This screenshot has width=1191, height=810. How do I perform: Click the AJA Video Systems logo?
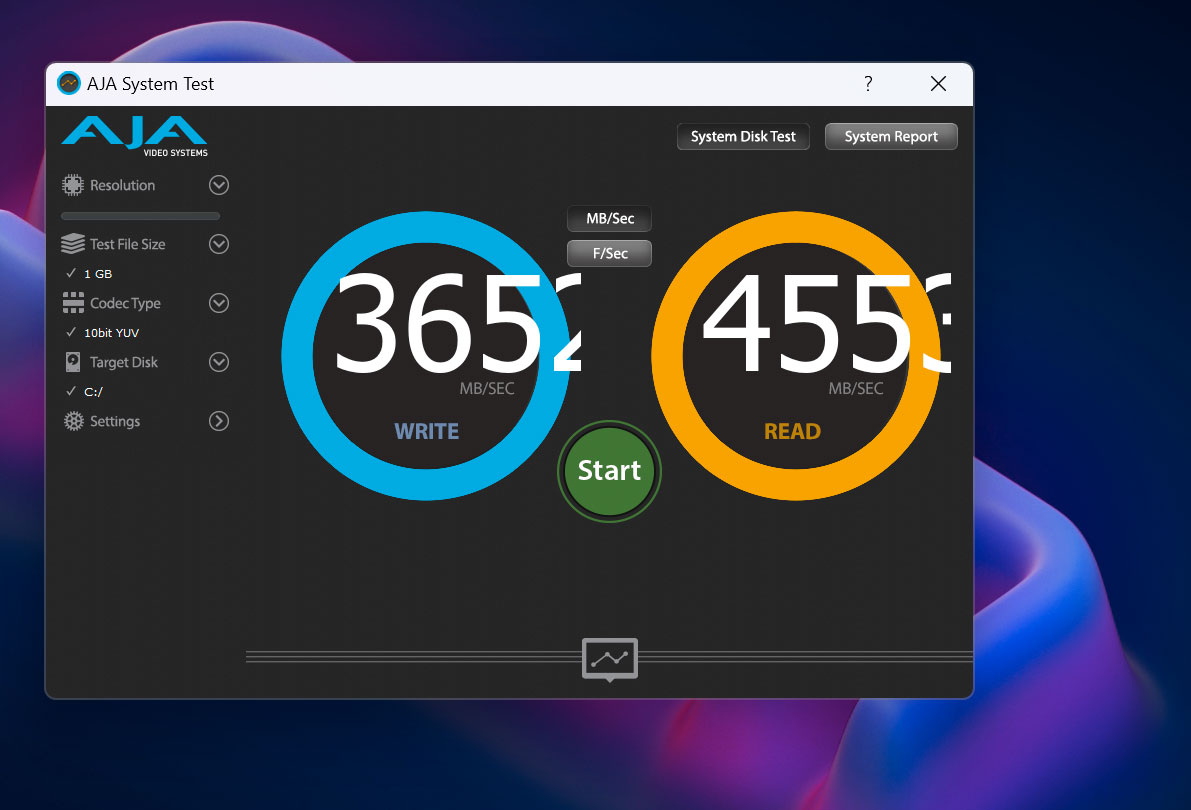pyautogui.click(x=134, y=136)
